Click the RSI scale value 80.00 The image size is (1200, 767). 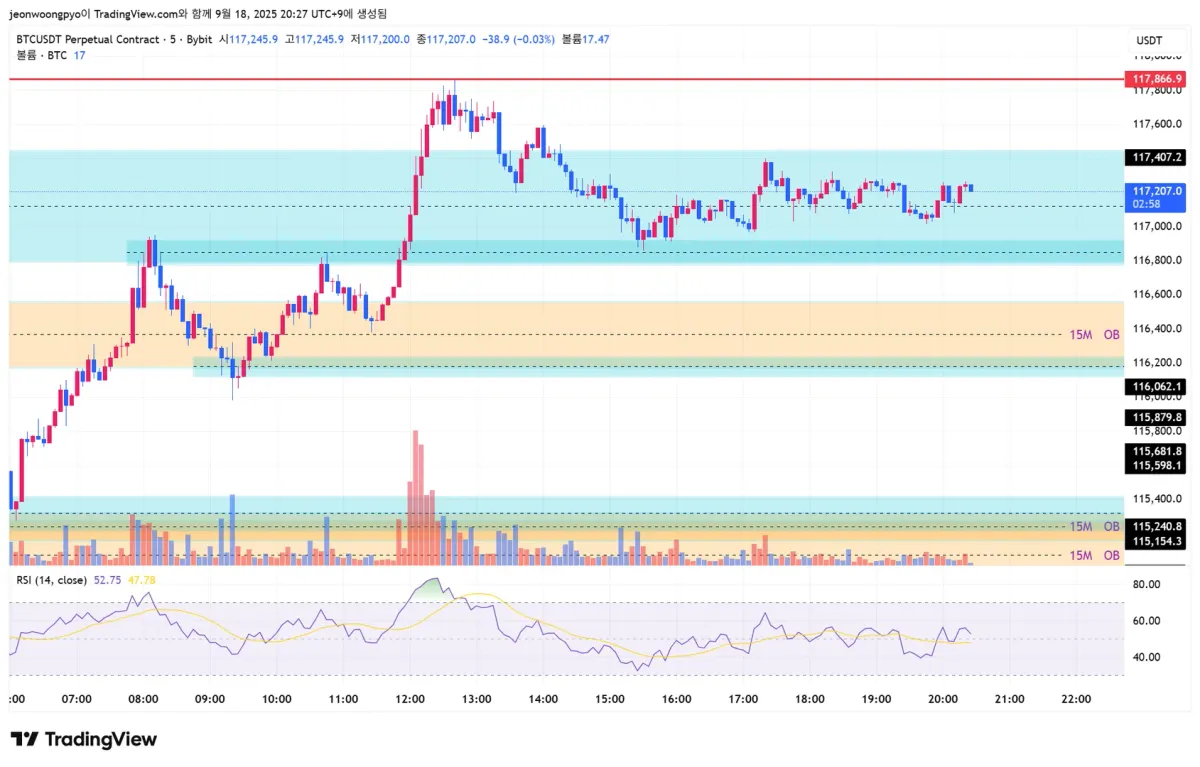1147,584
